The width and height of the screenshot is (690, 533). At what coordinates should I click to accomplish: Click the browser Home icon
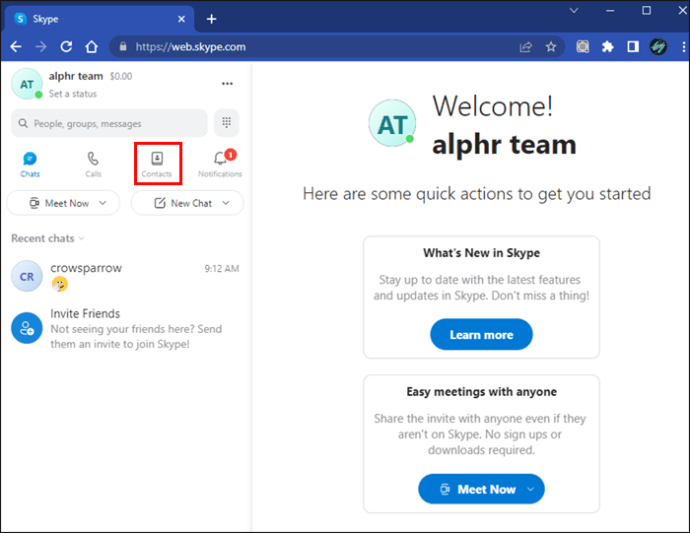point(92,47)
